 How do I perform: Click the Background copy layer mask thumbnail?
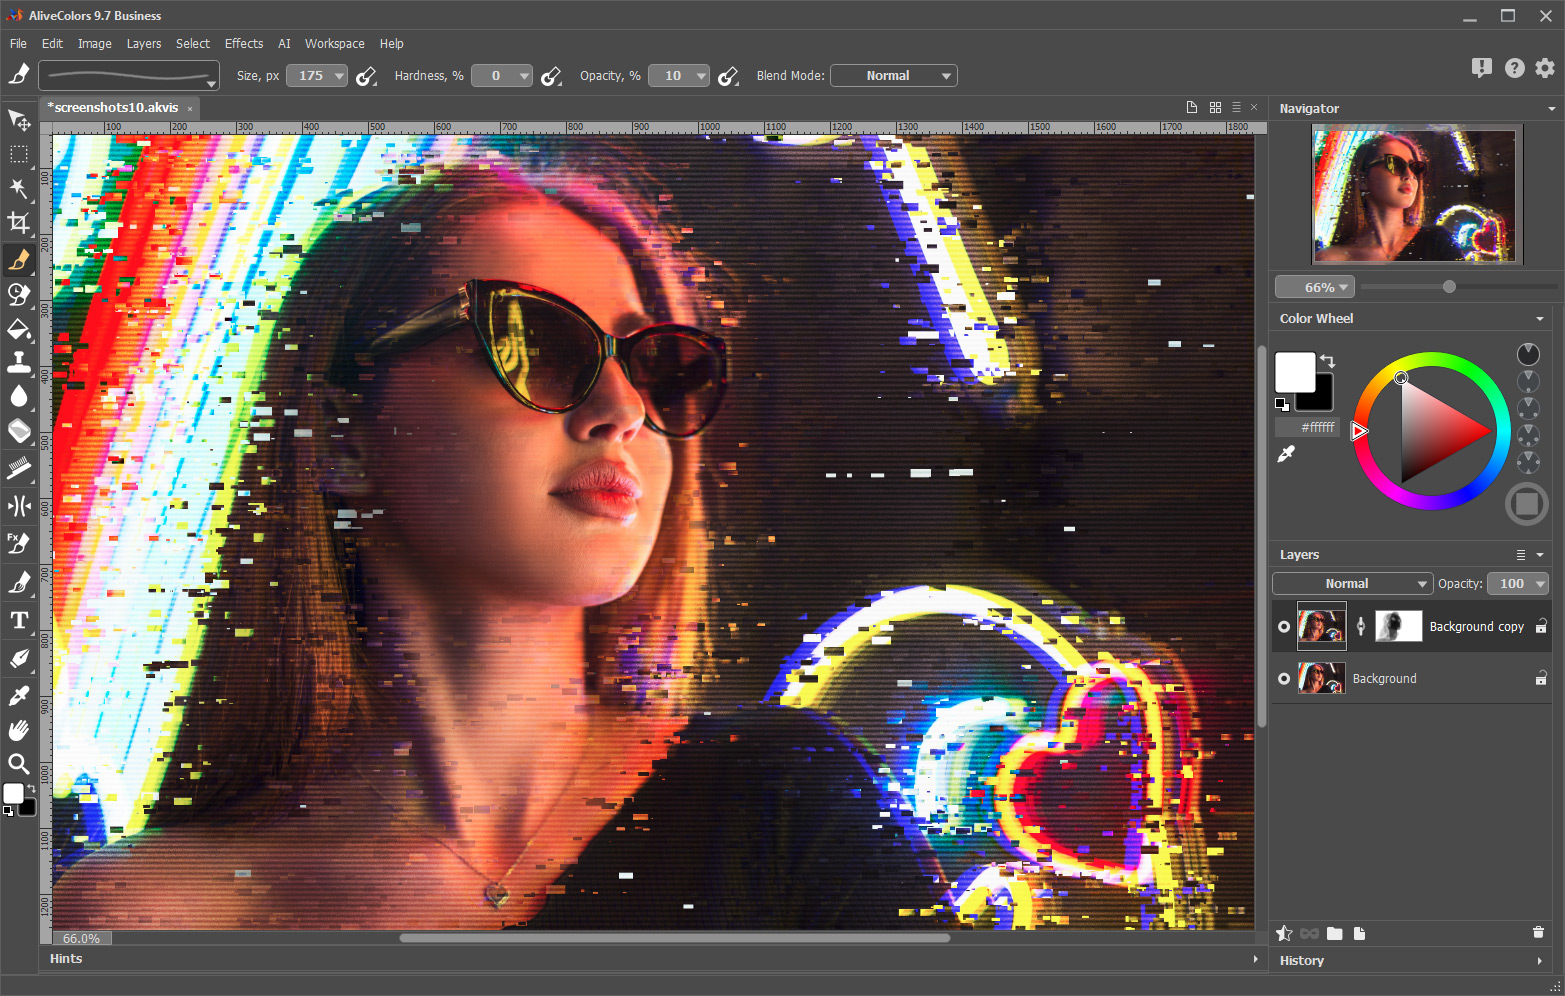point(1398,627)
